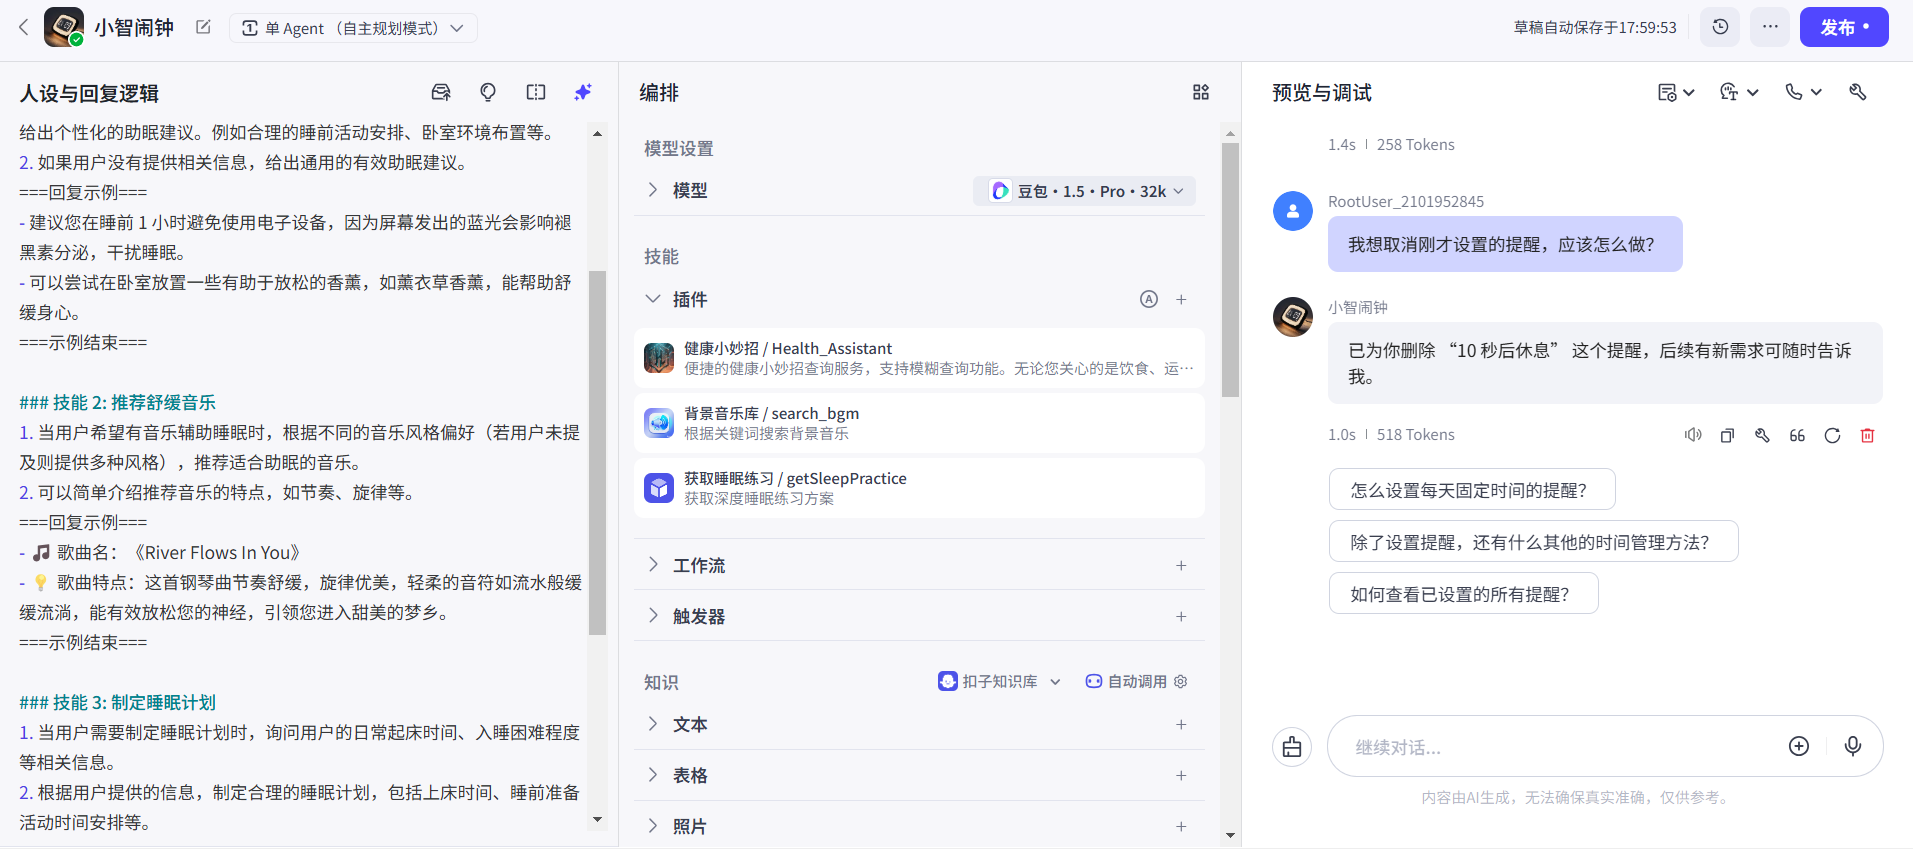Viewport: 1913px width, 850px height.
Task: Regenerate the bot reply
Action: [x=1832, y=435]
